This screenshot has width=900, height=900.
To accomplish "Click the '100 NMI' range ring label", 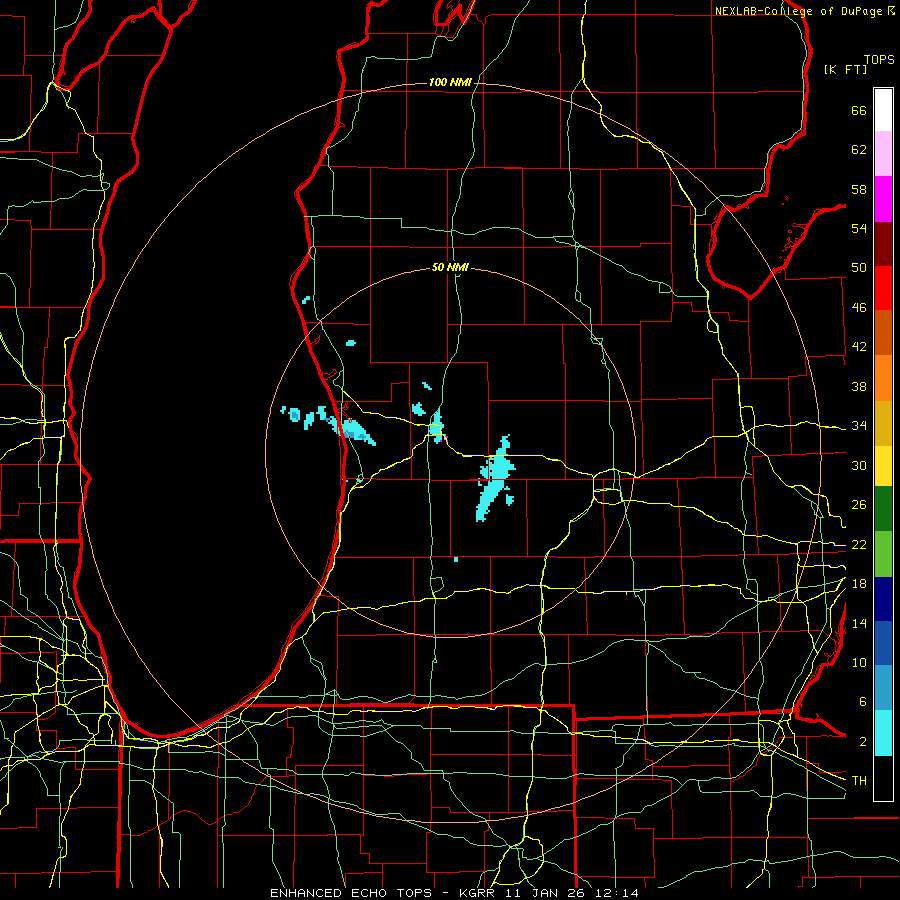I will (450, 83).
